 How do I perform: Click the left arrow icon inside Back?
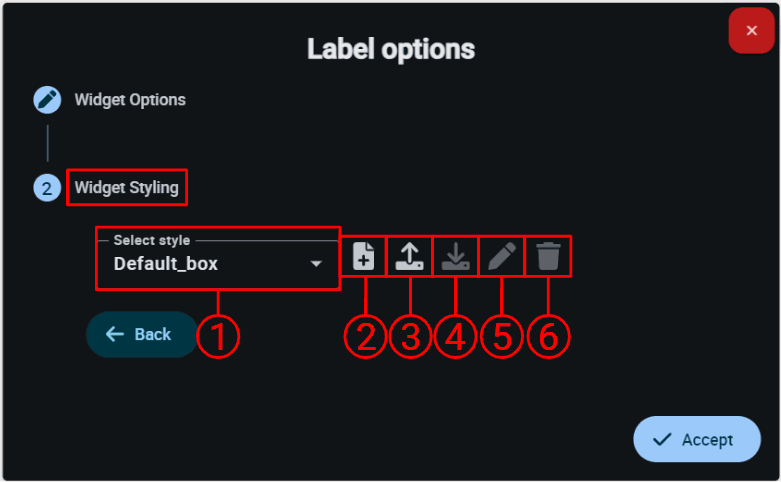coord(115,335)
